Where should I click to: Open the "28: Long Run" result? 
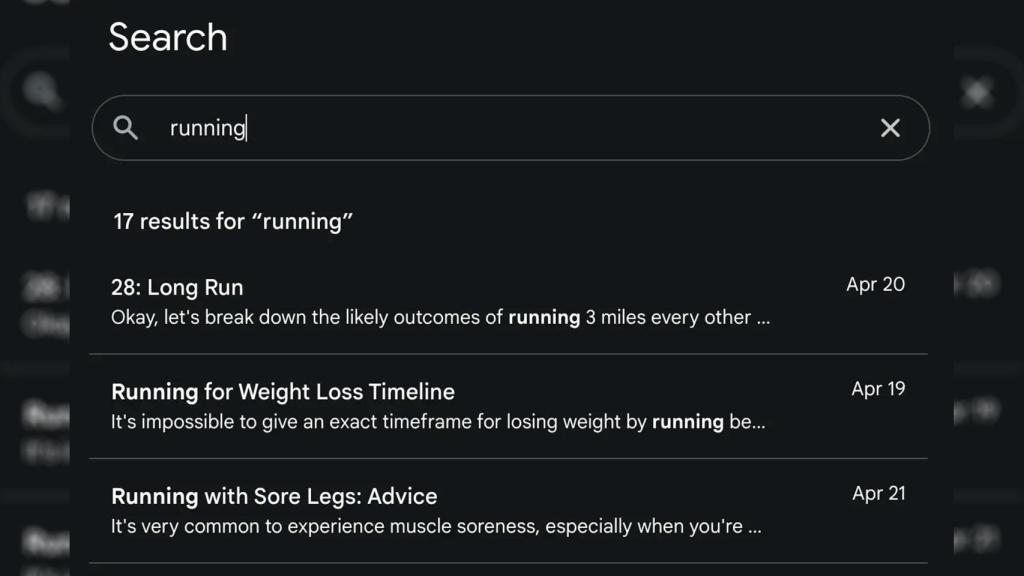pos(177,288)
